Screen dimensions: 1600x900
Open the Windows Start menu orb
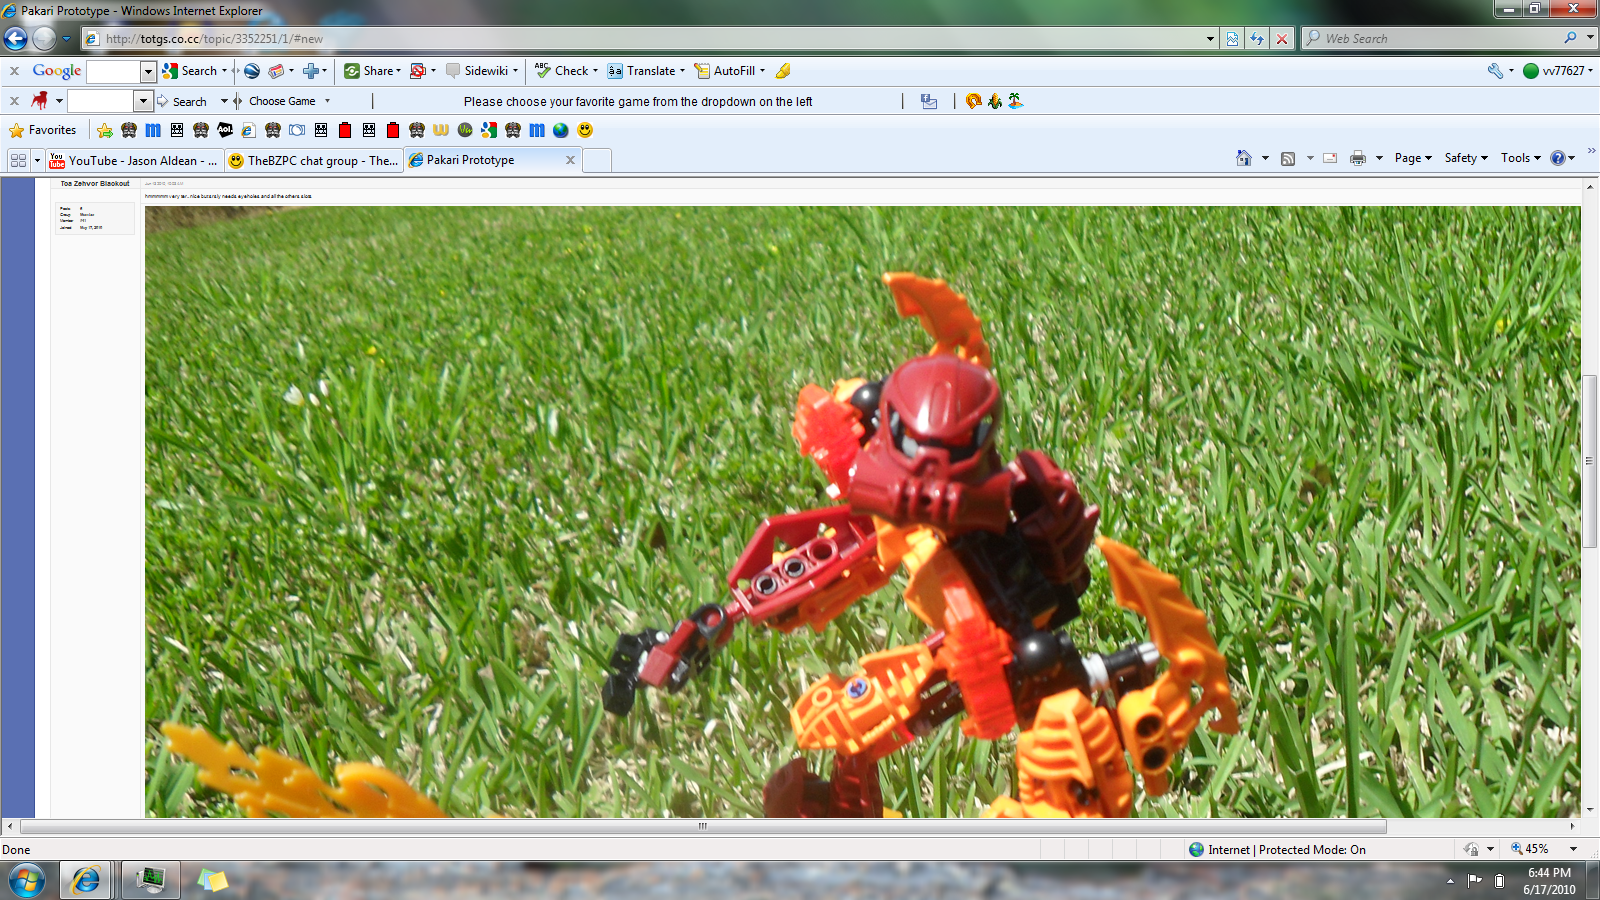pos(26,880)
